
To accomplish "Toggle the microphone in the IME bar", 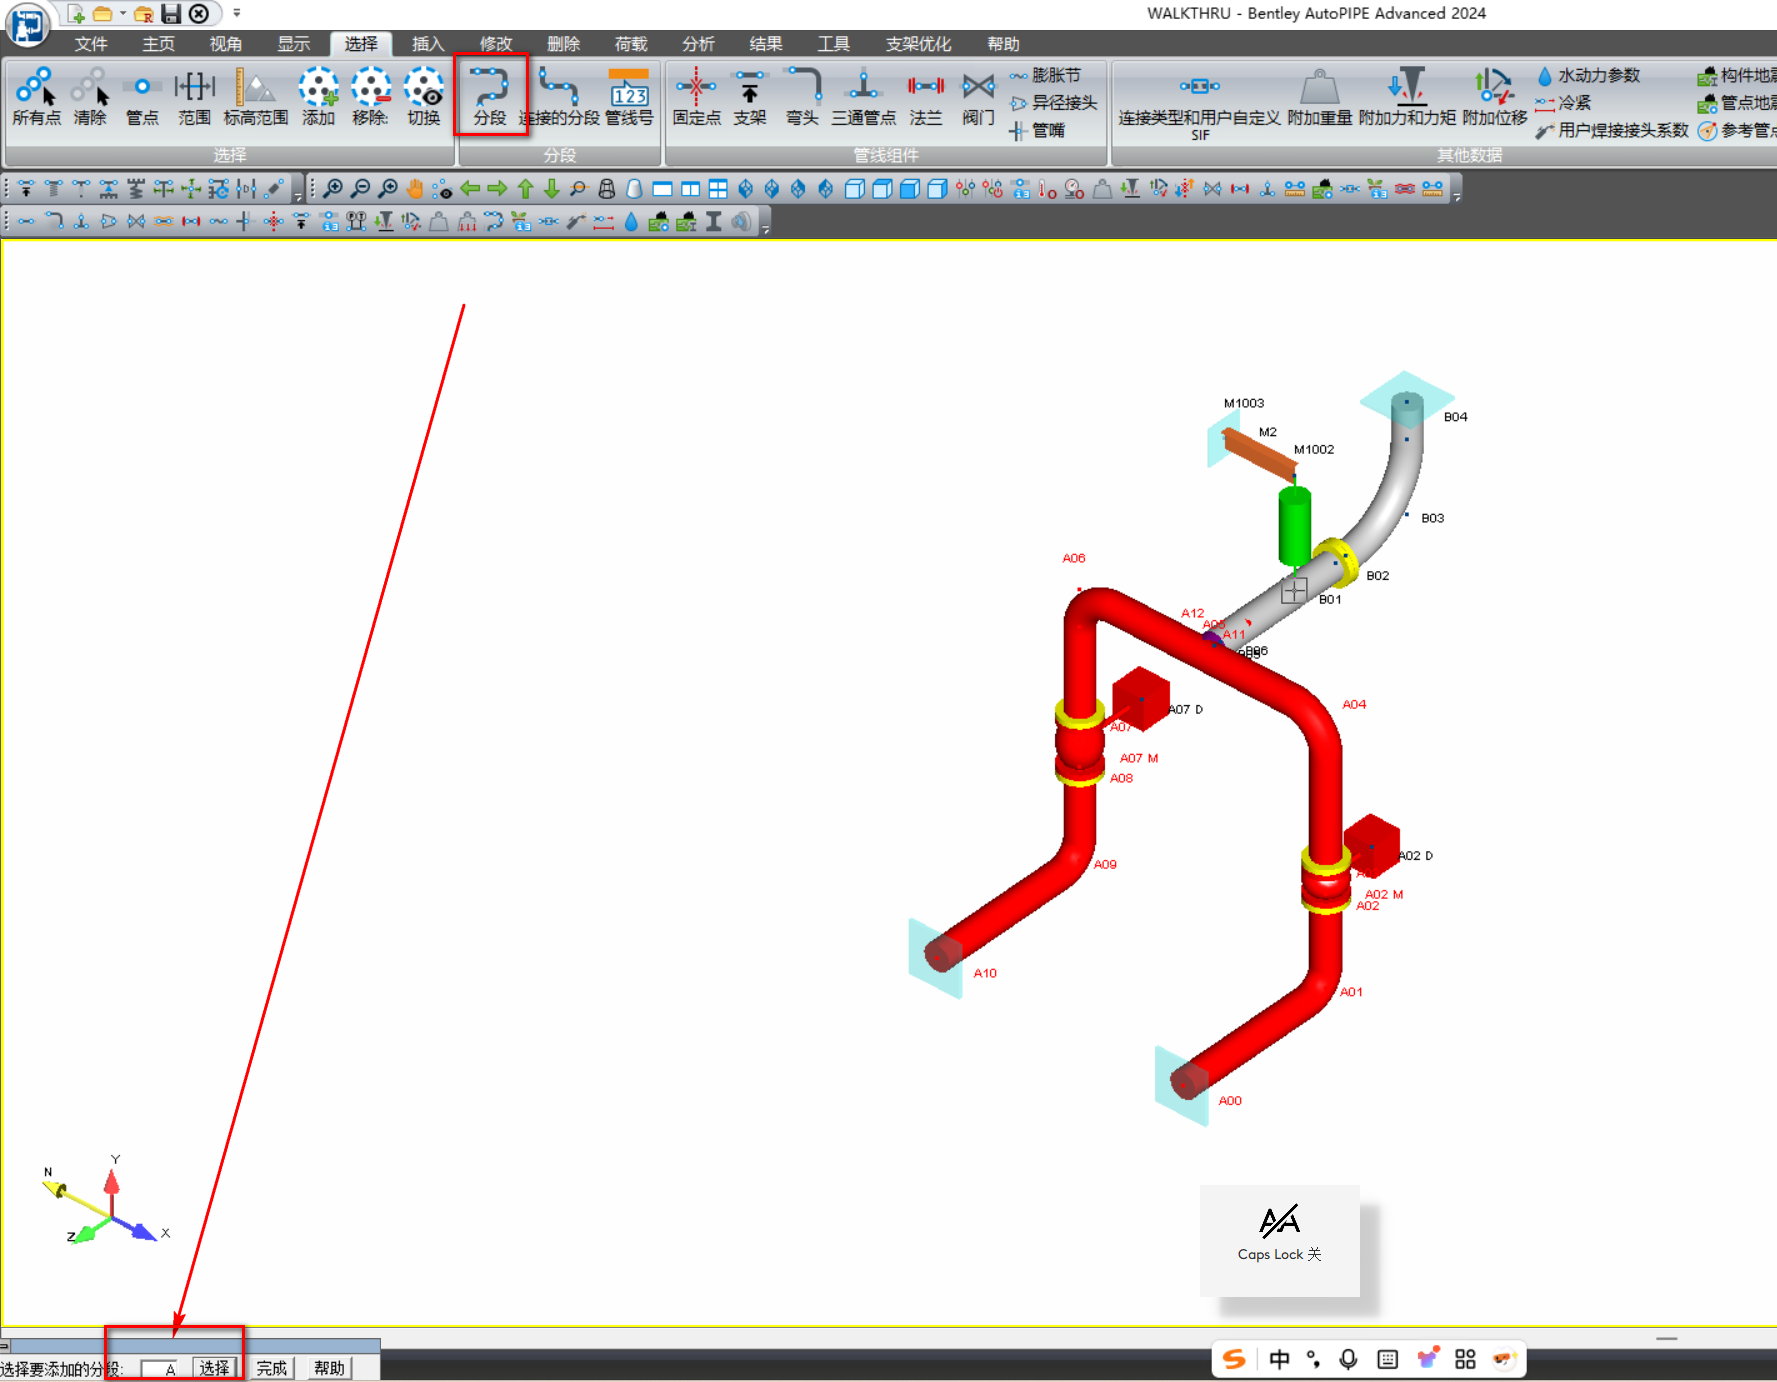I will tap(1348, 1359).
